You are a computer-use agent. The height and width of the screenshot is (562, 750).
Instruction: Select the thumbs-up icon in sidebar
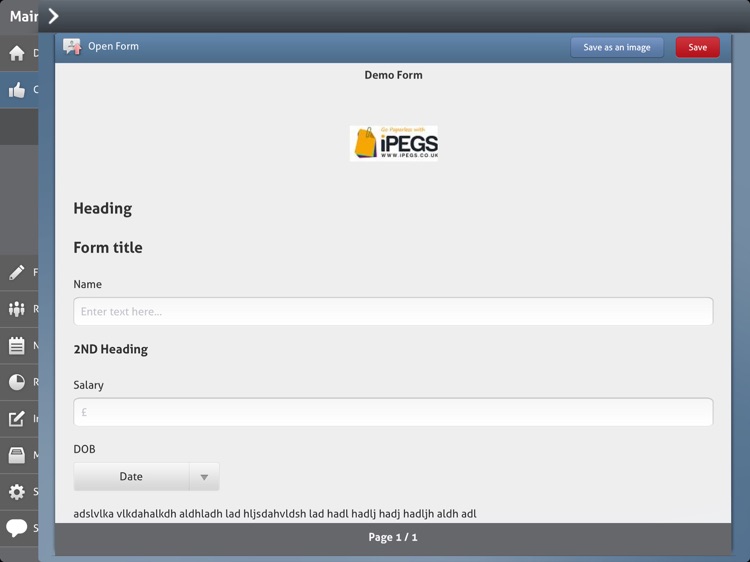(x=17, y=89)
